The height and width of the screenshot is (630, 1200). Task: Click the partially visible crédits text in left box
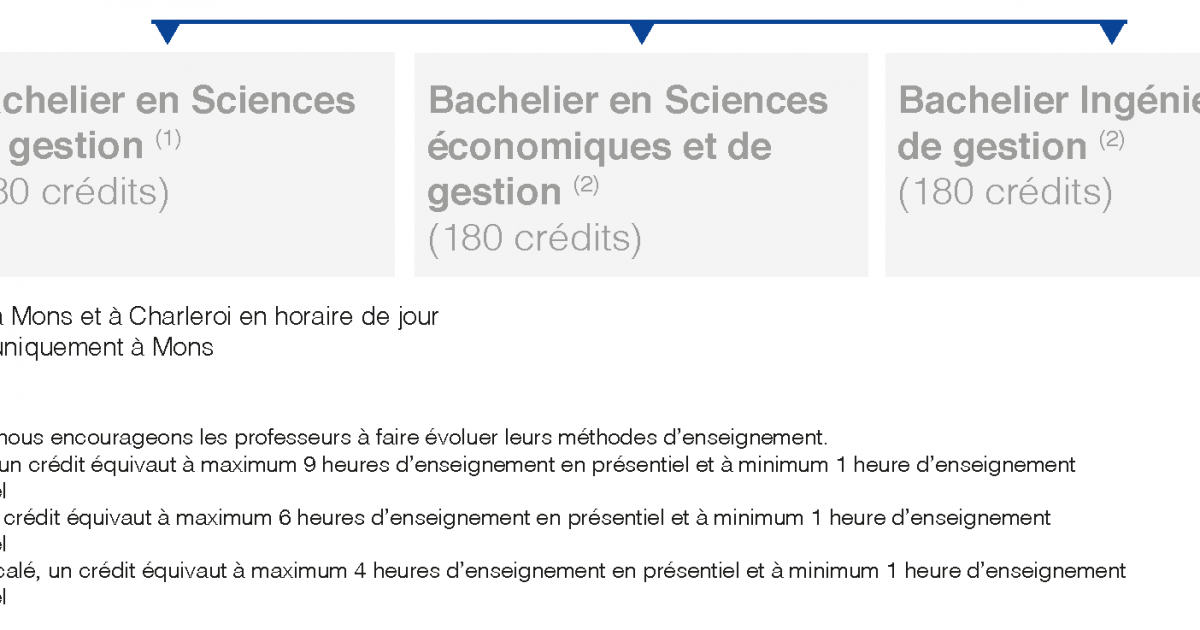click(85, 192)
